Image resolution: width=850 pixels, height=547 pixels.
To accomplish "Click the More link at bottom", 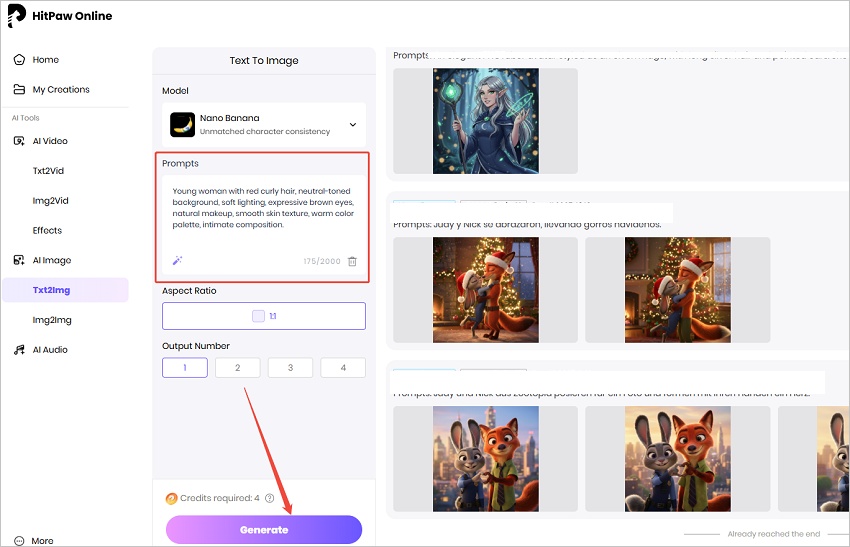I will (x=42, y=540).
